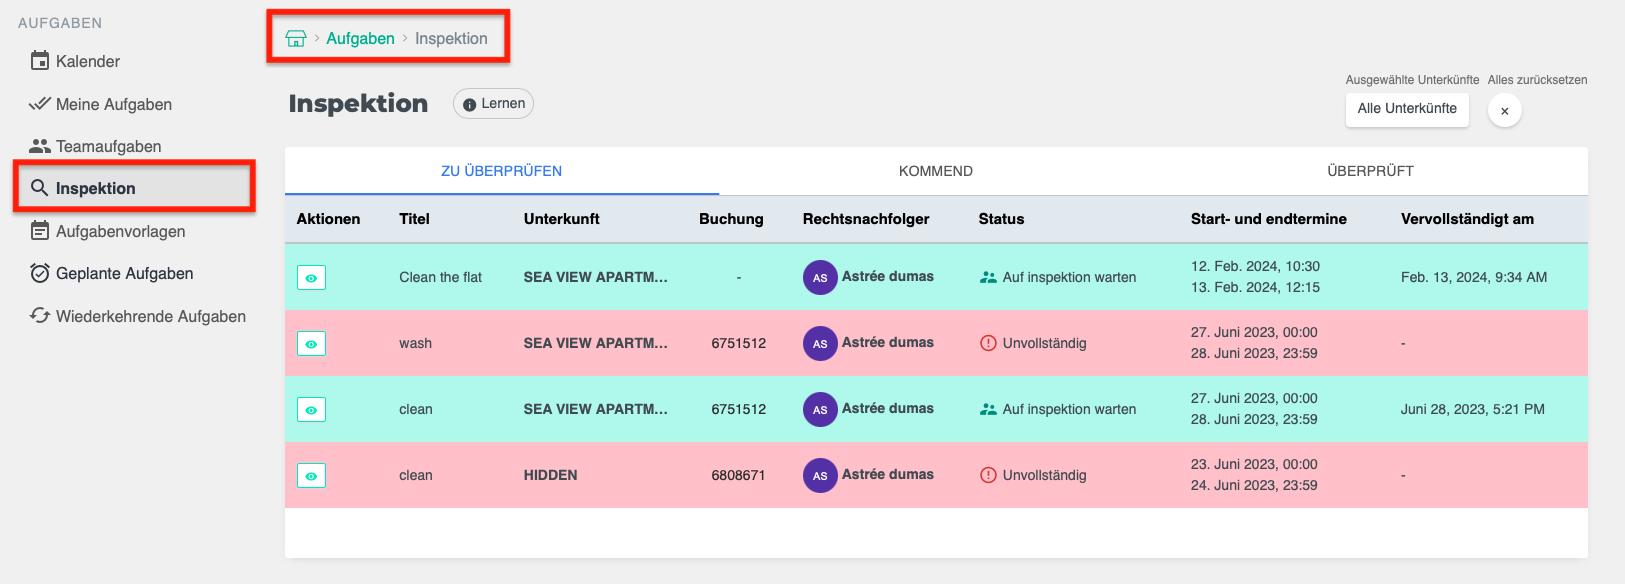Click the Start- und endtermine column header

(1268, 219)
